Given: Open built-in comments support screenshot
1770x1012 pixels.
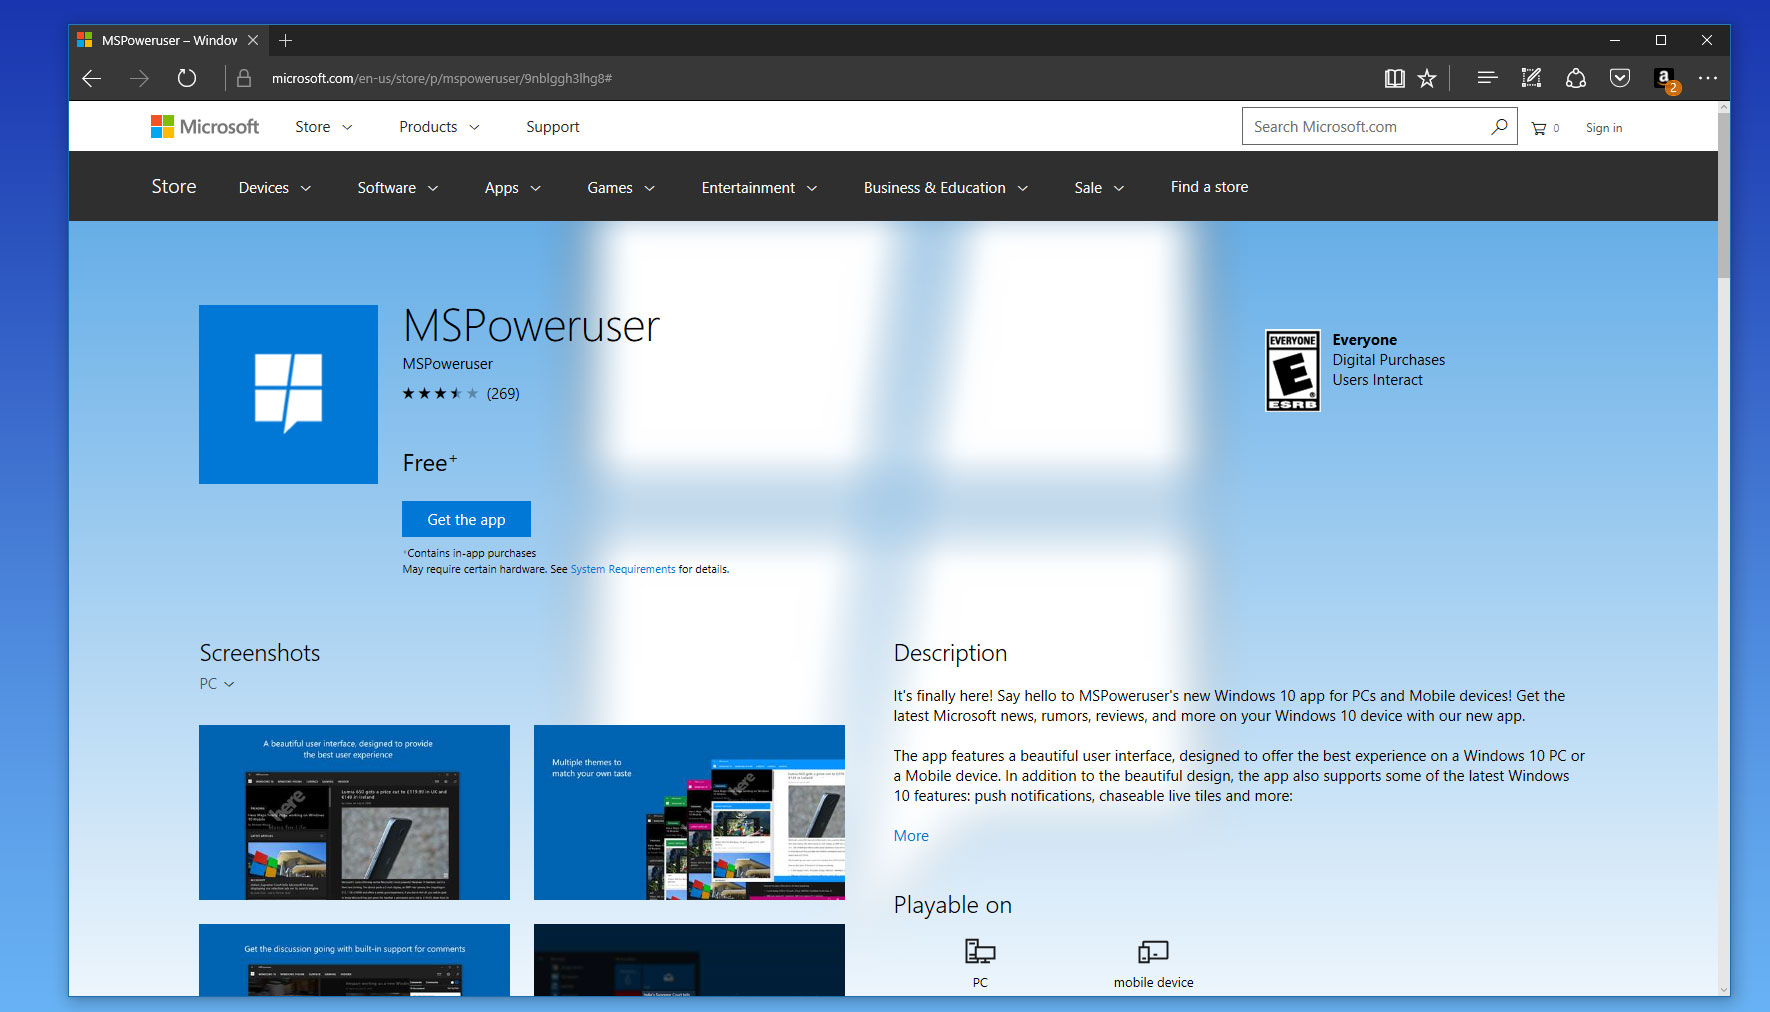Looking at the screenshot, I should click(354, 960).
